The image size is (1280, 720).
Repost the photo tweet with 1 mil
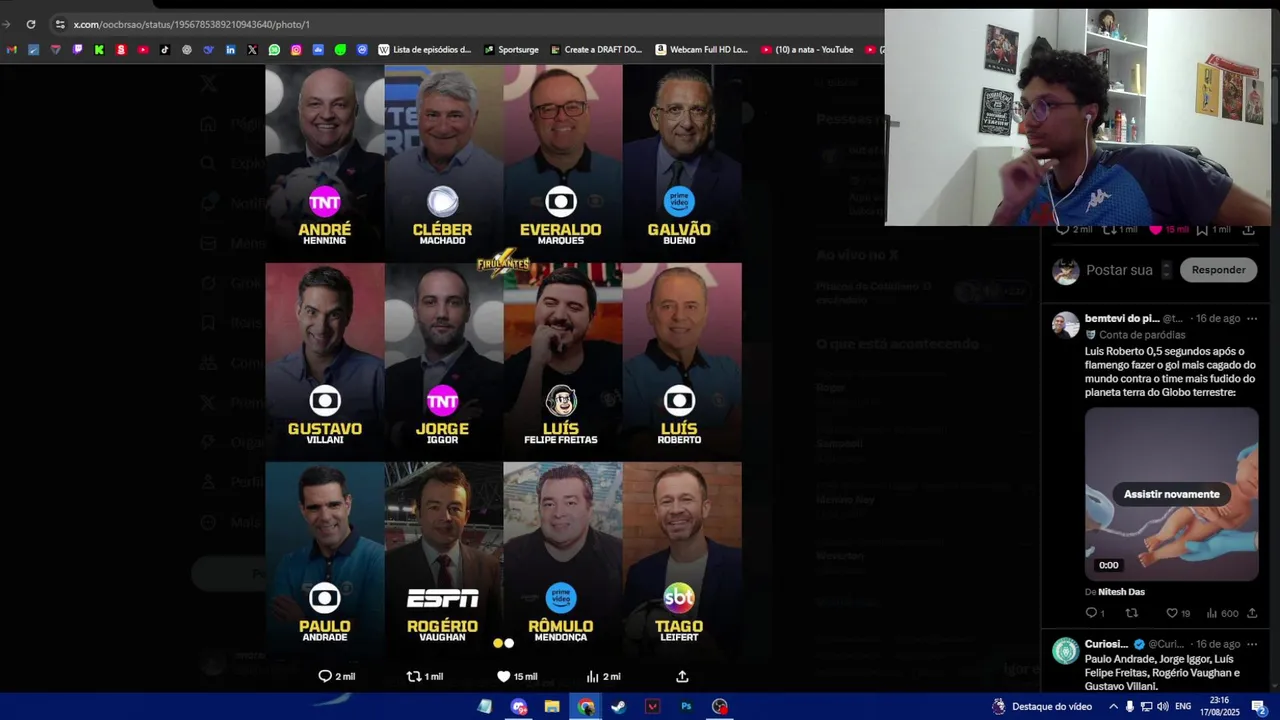tap(424, 676)
